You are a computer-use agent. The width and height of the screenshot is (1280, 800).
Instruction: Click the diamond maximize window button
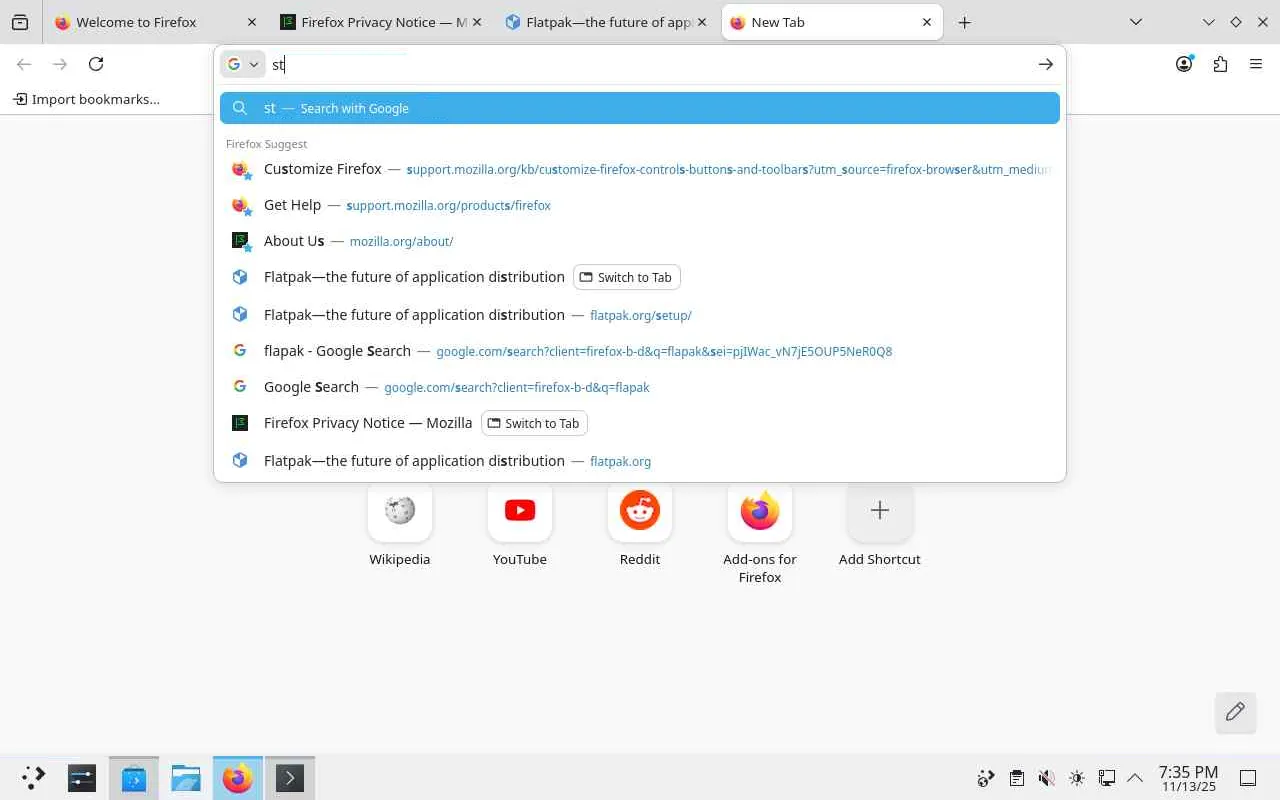click(x=1235, y=22)
